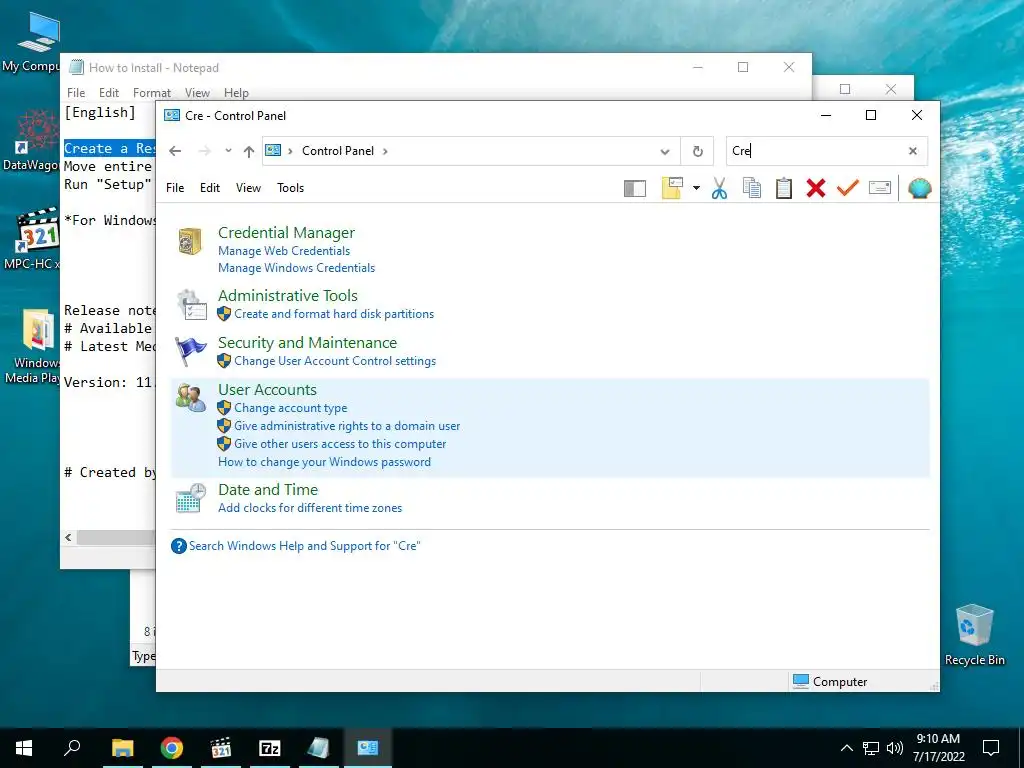Click the Control Panel breadcrumb
The image size is (1024, 768).
pyautogui.click(x=338, y=151)
